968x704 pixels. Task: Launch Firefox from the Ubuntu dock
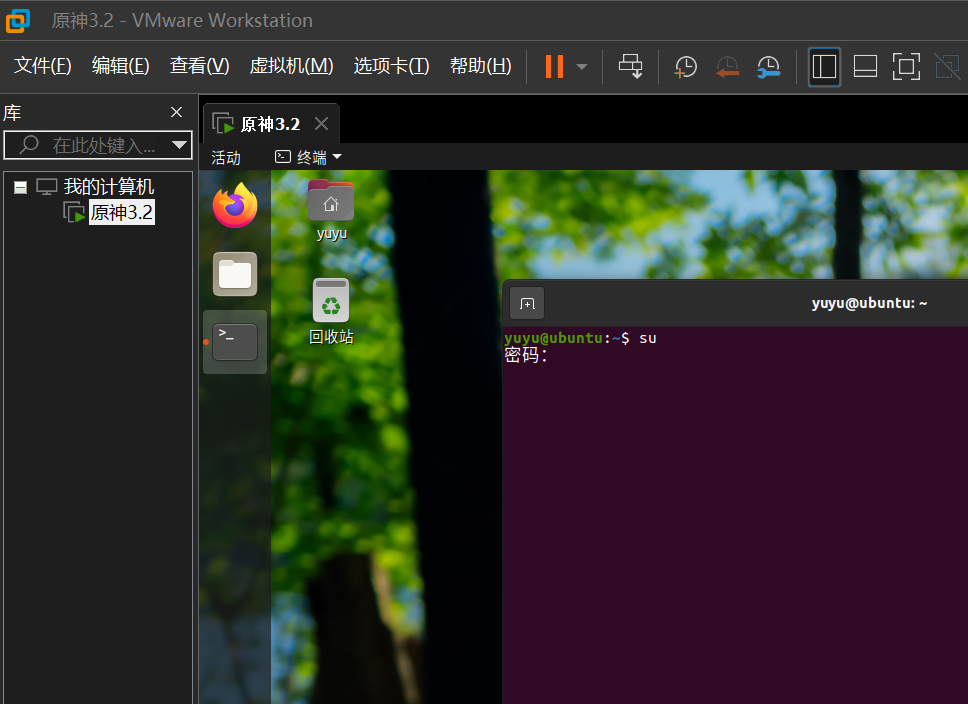(235, 206)
